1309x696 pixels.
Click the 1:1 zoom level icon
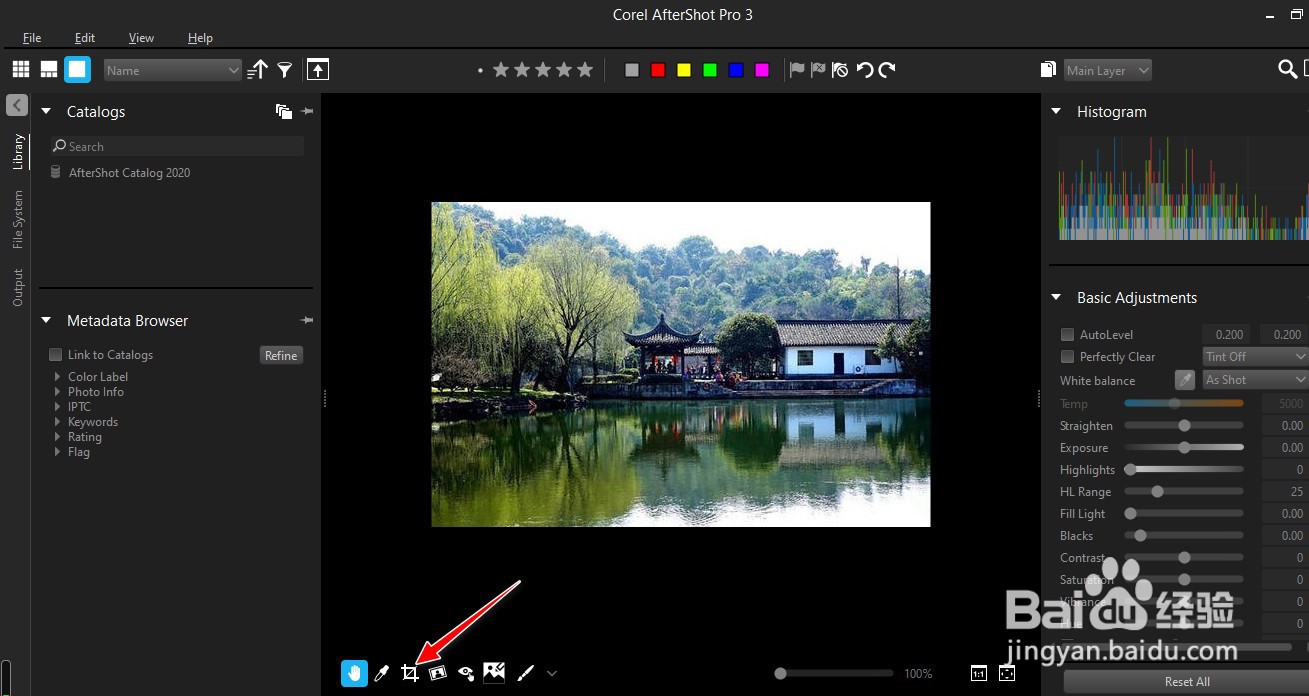[978, 673]
